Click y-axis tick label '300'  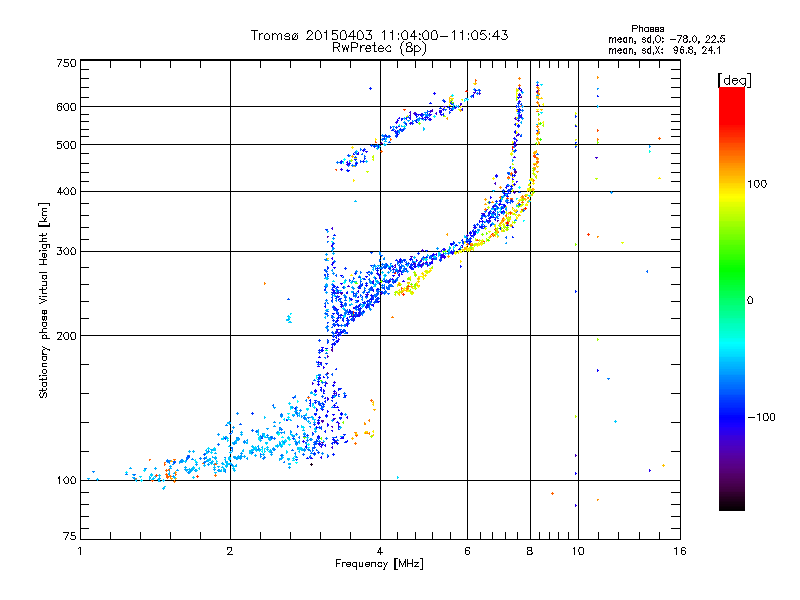tap(66, 252)
